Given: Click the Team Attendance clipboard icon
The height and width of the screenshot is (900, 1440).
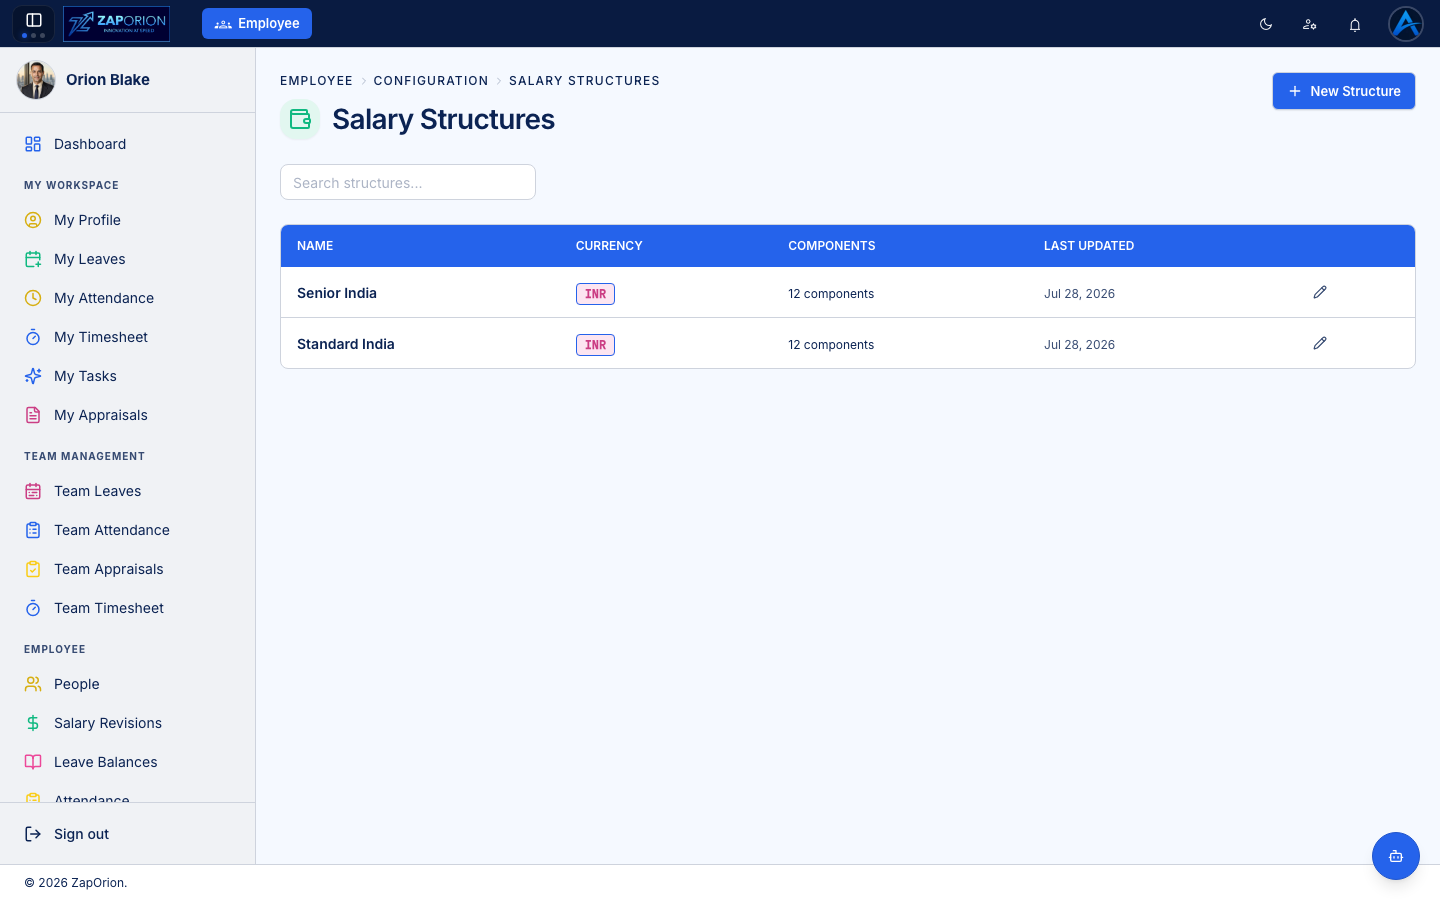Looking at the screenshot, I should 33,530.
